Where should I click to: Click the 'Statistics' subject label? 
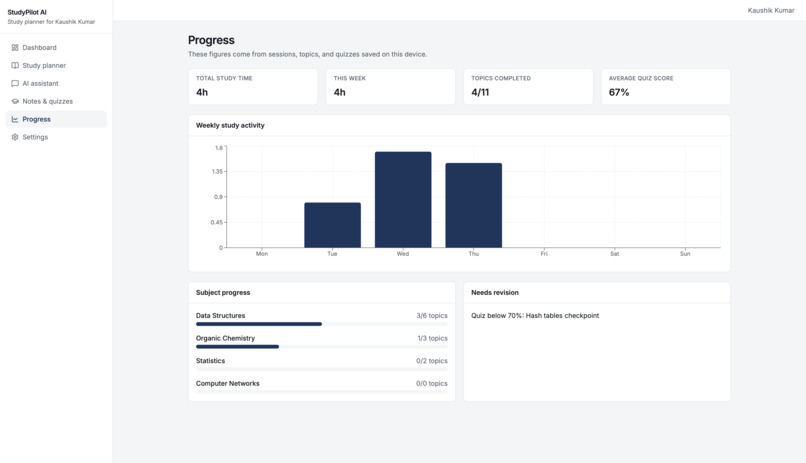210,361
